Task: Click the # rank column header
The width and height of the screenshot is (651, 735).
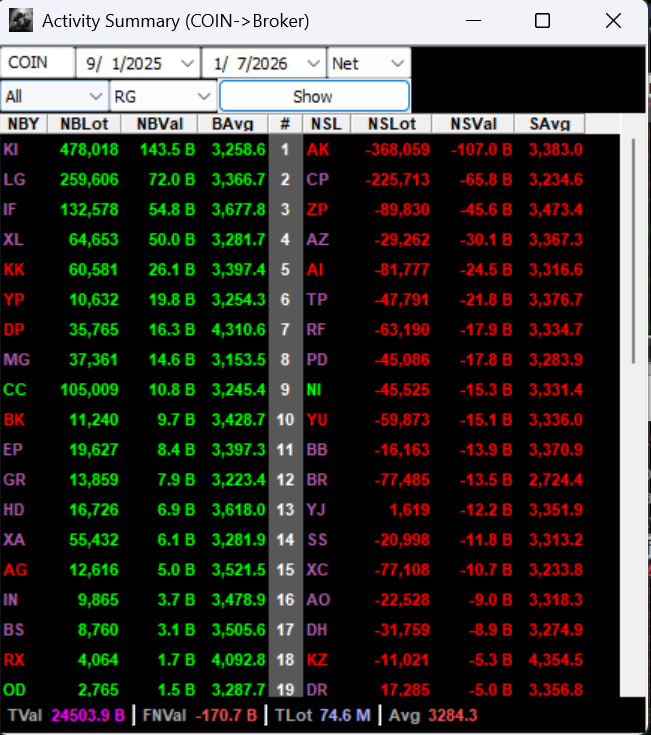Action: 285,124
